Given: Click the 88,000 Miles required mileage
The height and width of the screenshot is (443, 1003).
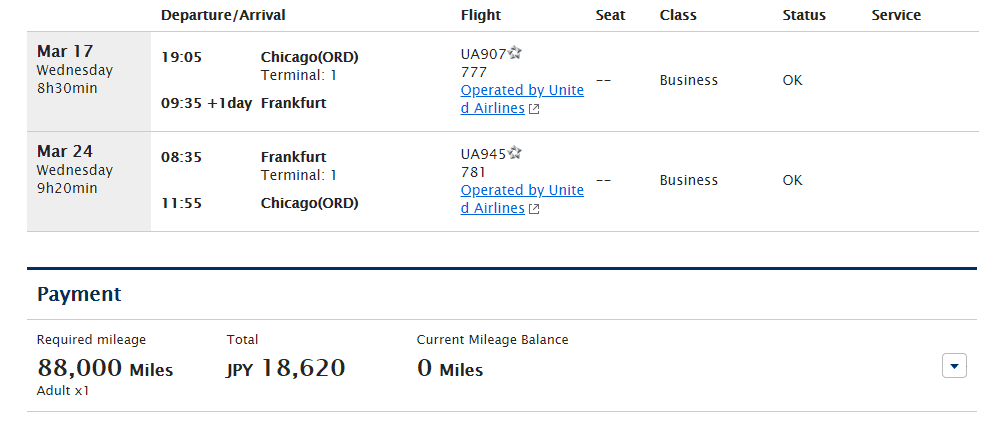Looking at the screenshot, I should [x=105, y=368].
